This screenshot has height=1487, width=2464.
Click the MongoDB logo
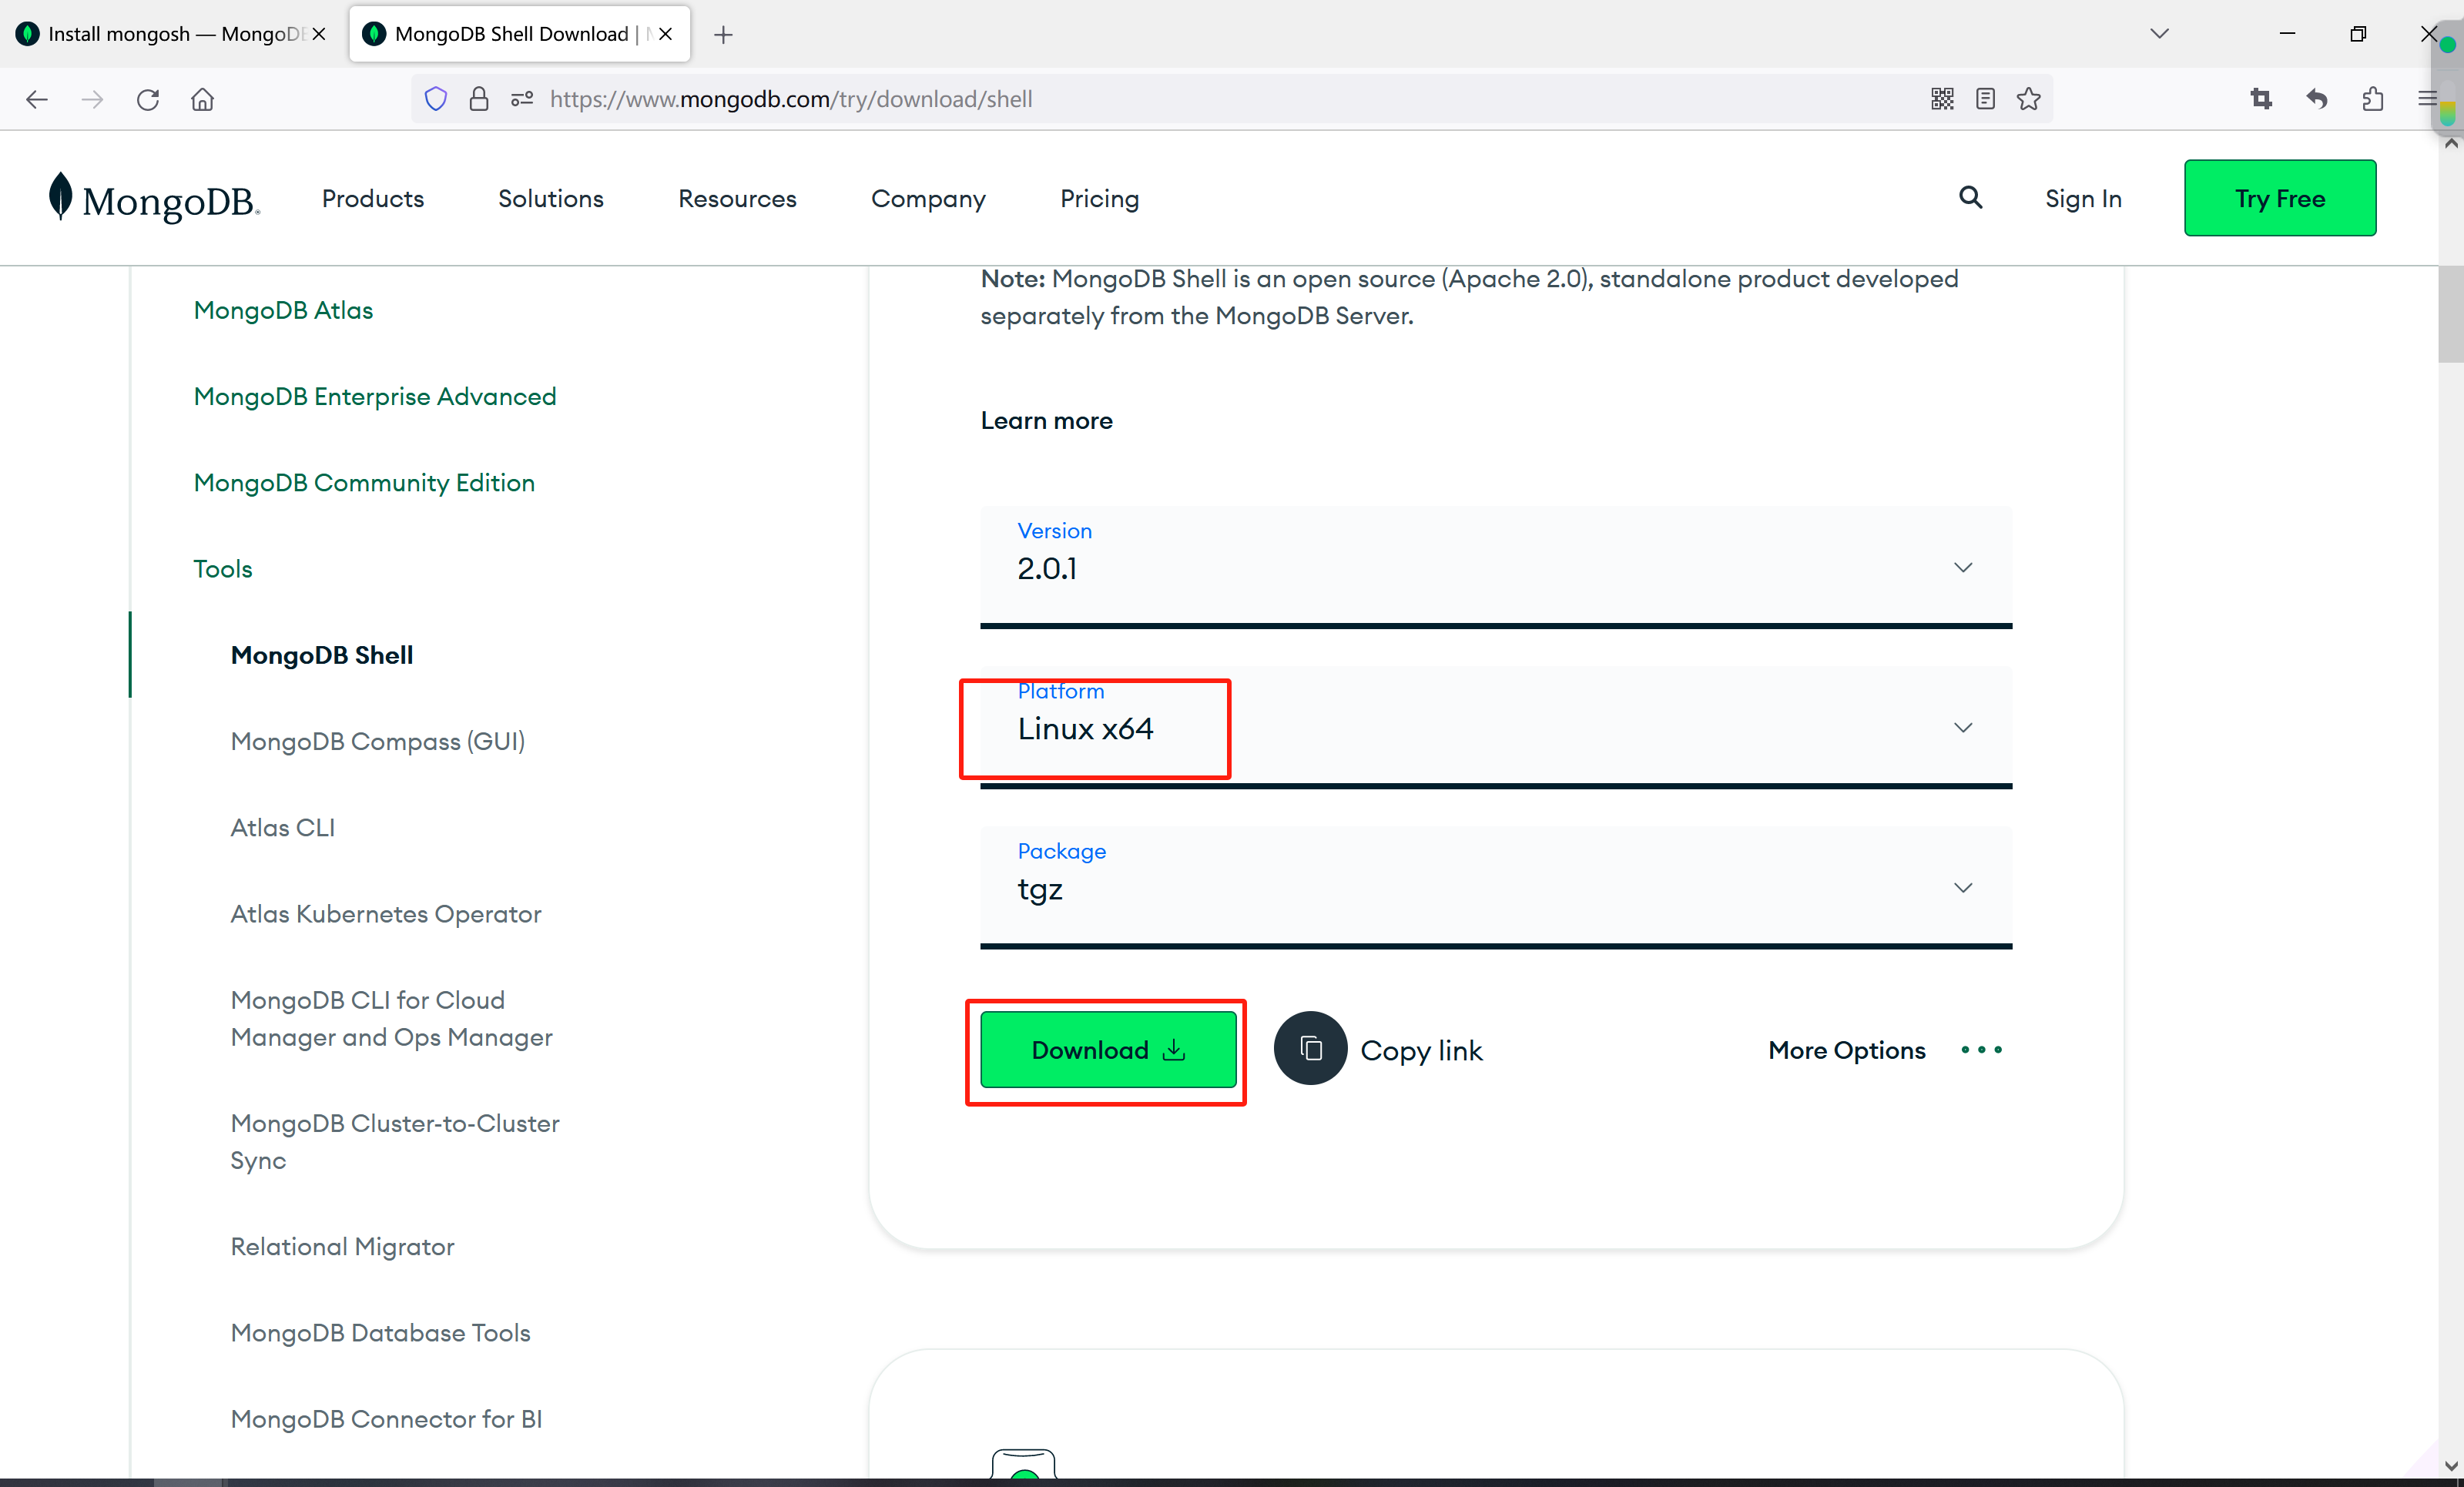coord(154,198)
